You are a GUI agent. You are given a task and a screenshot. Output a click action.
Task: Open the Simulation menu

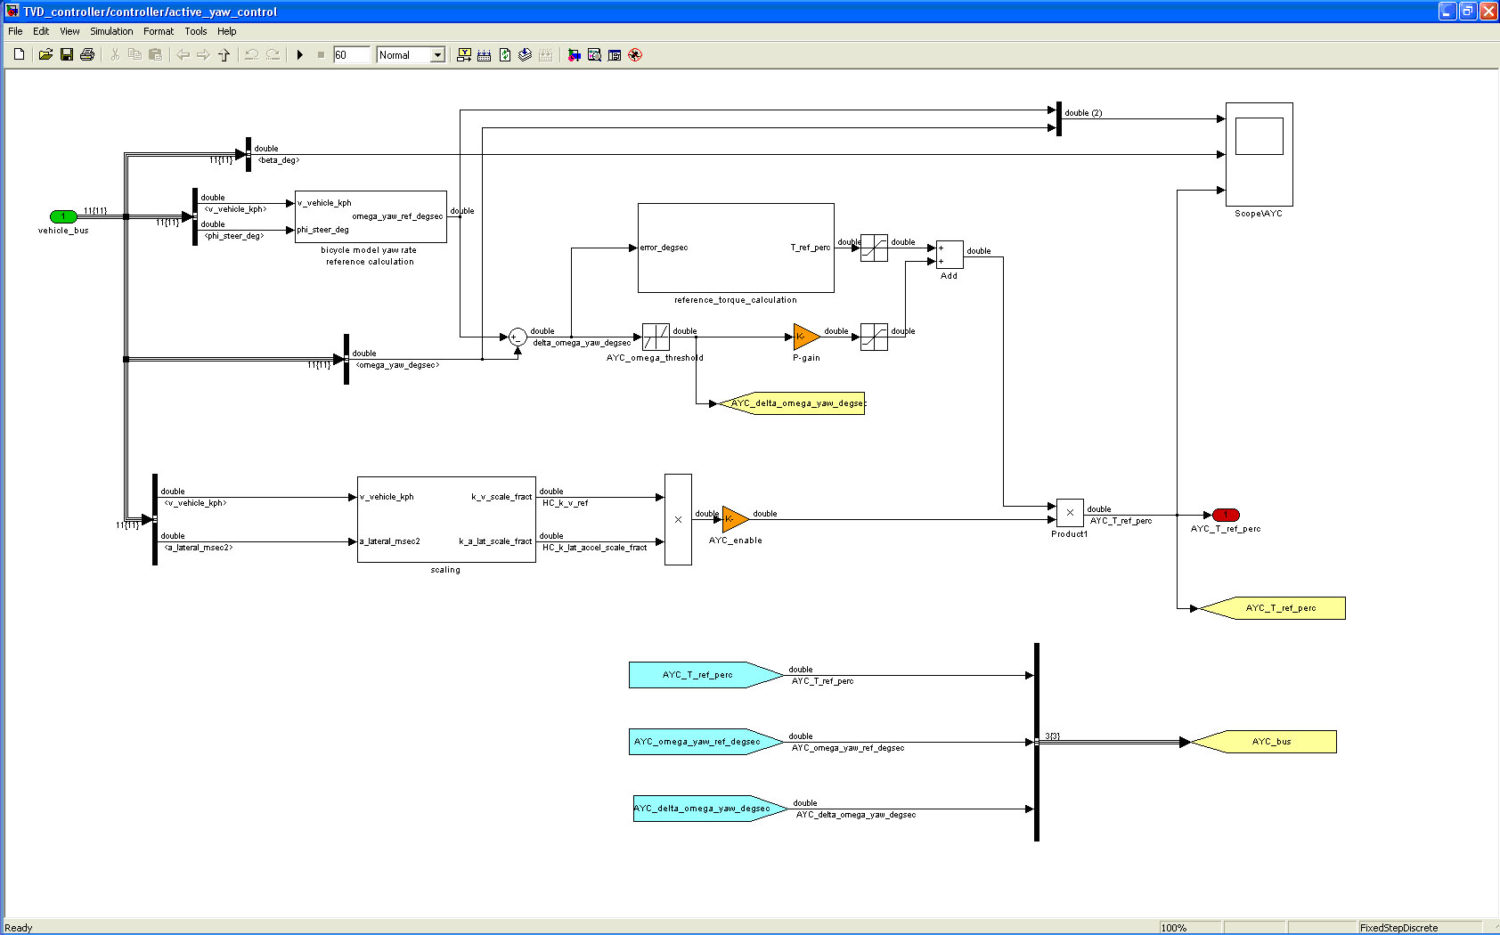coord(110,31)
